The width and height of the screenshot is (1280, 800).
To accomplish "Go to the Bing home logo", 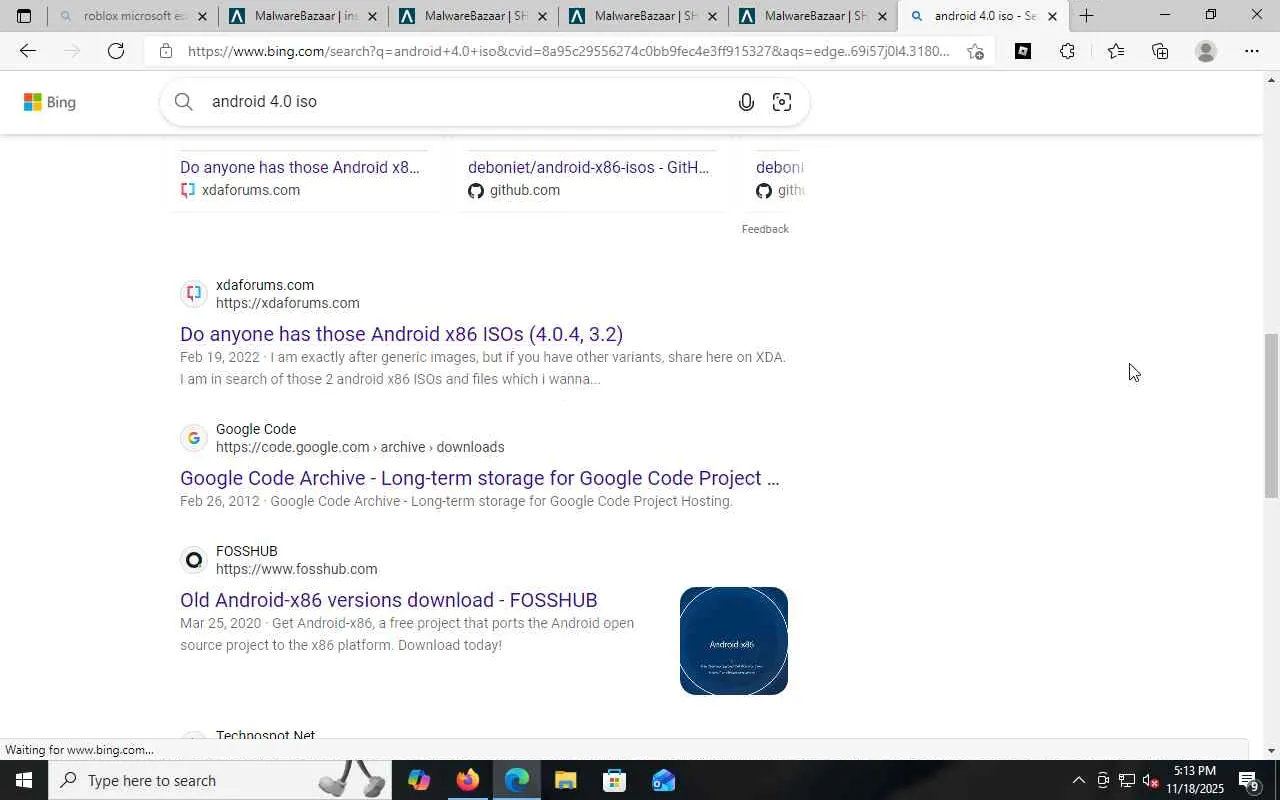I will [50, 102].
